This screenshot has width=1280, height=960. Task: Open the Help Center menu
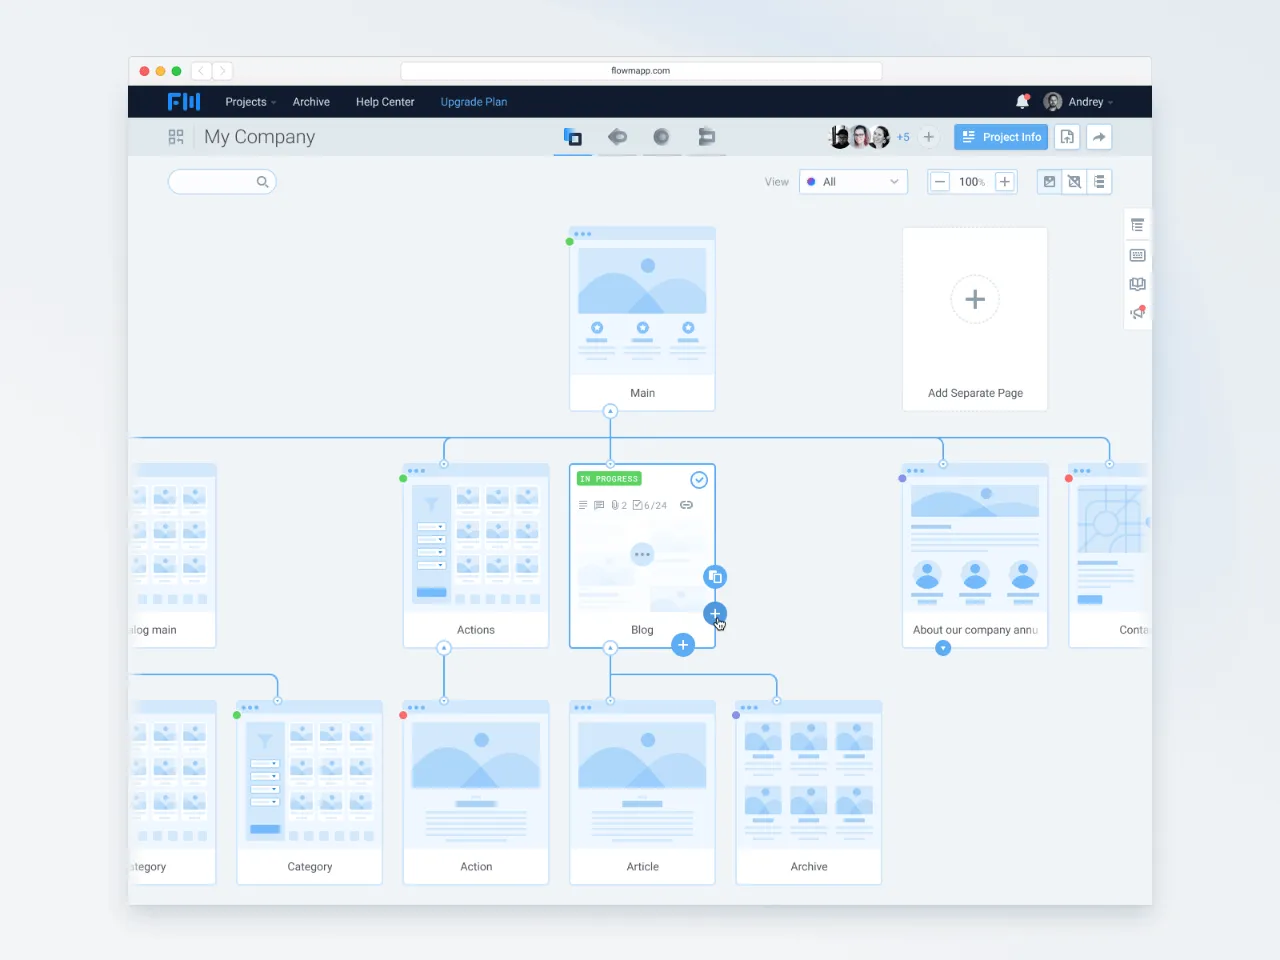coord(385,101)
